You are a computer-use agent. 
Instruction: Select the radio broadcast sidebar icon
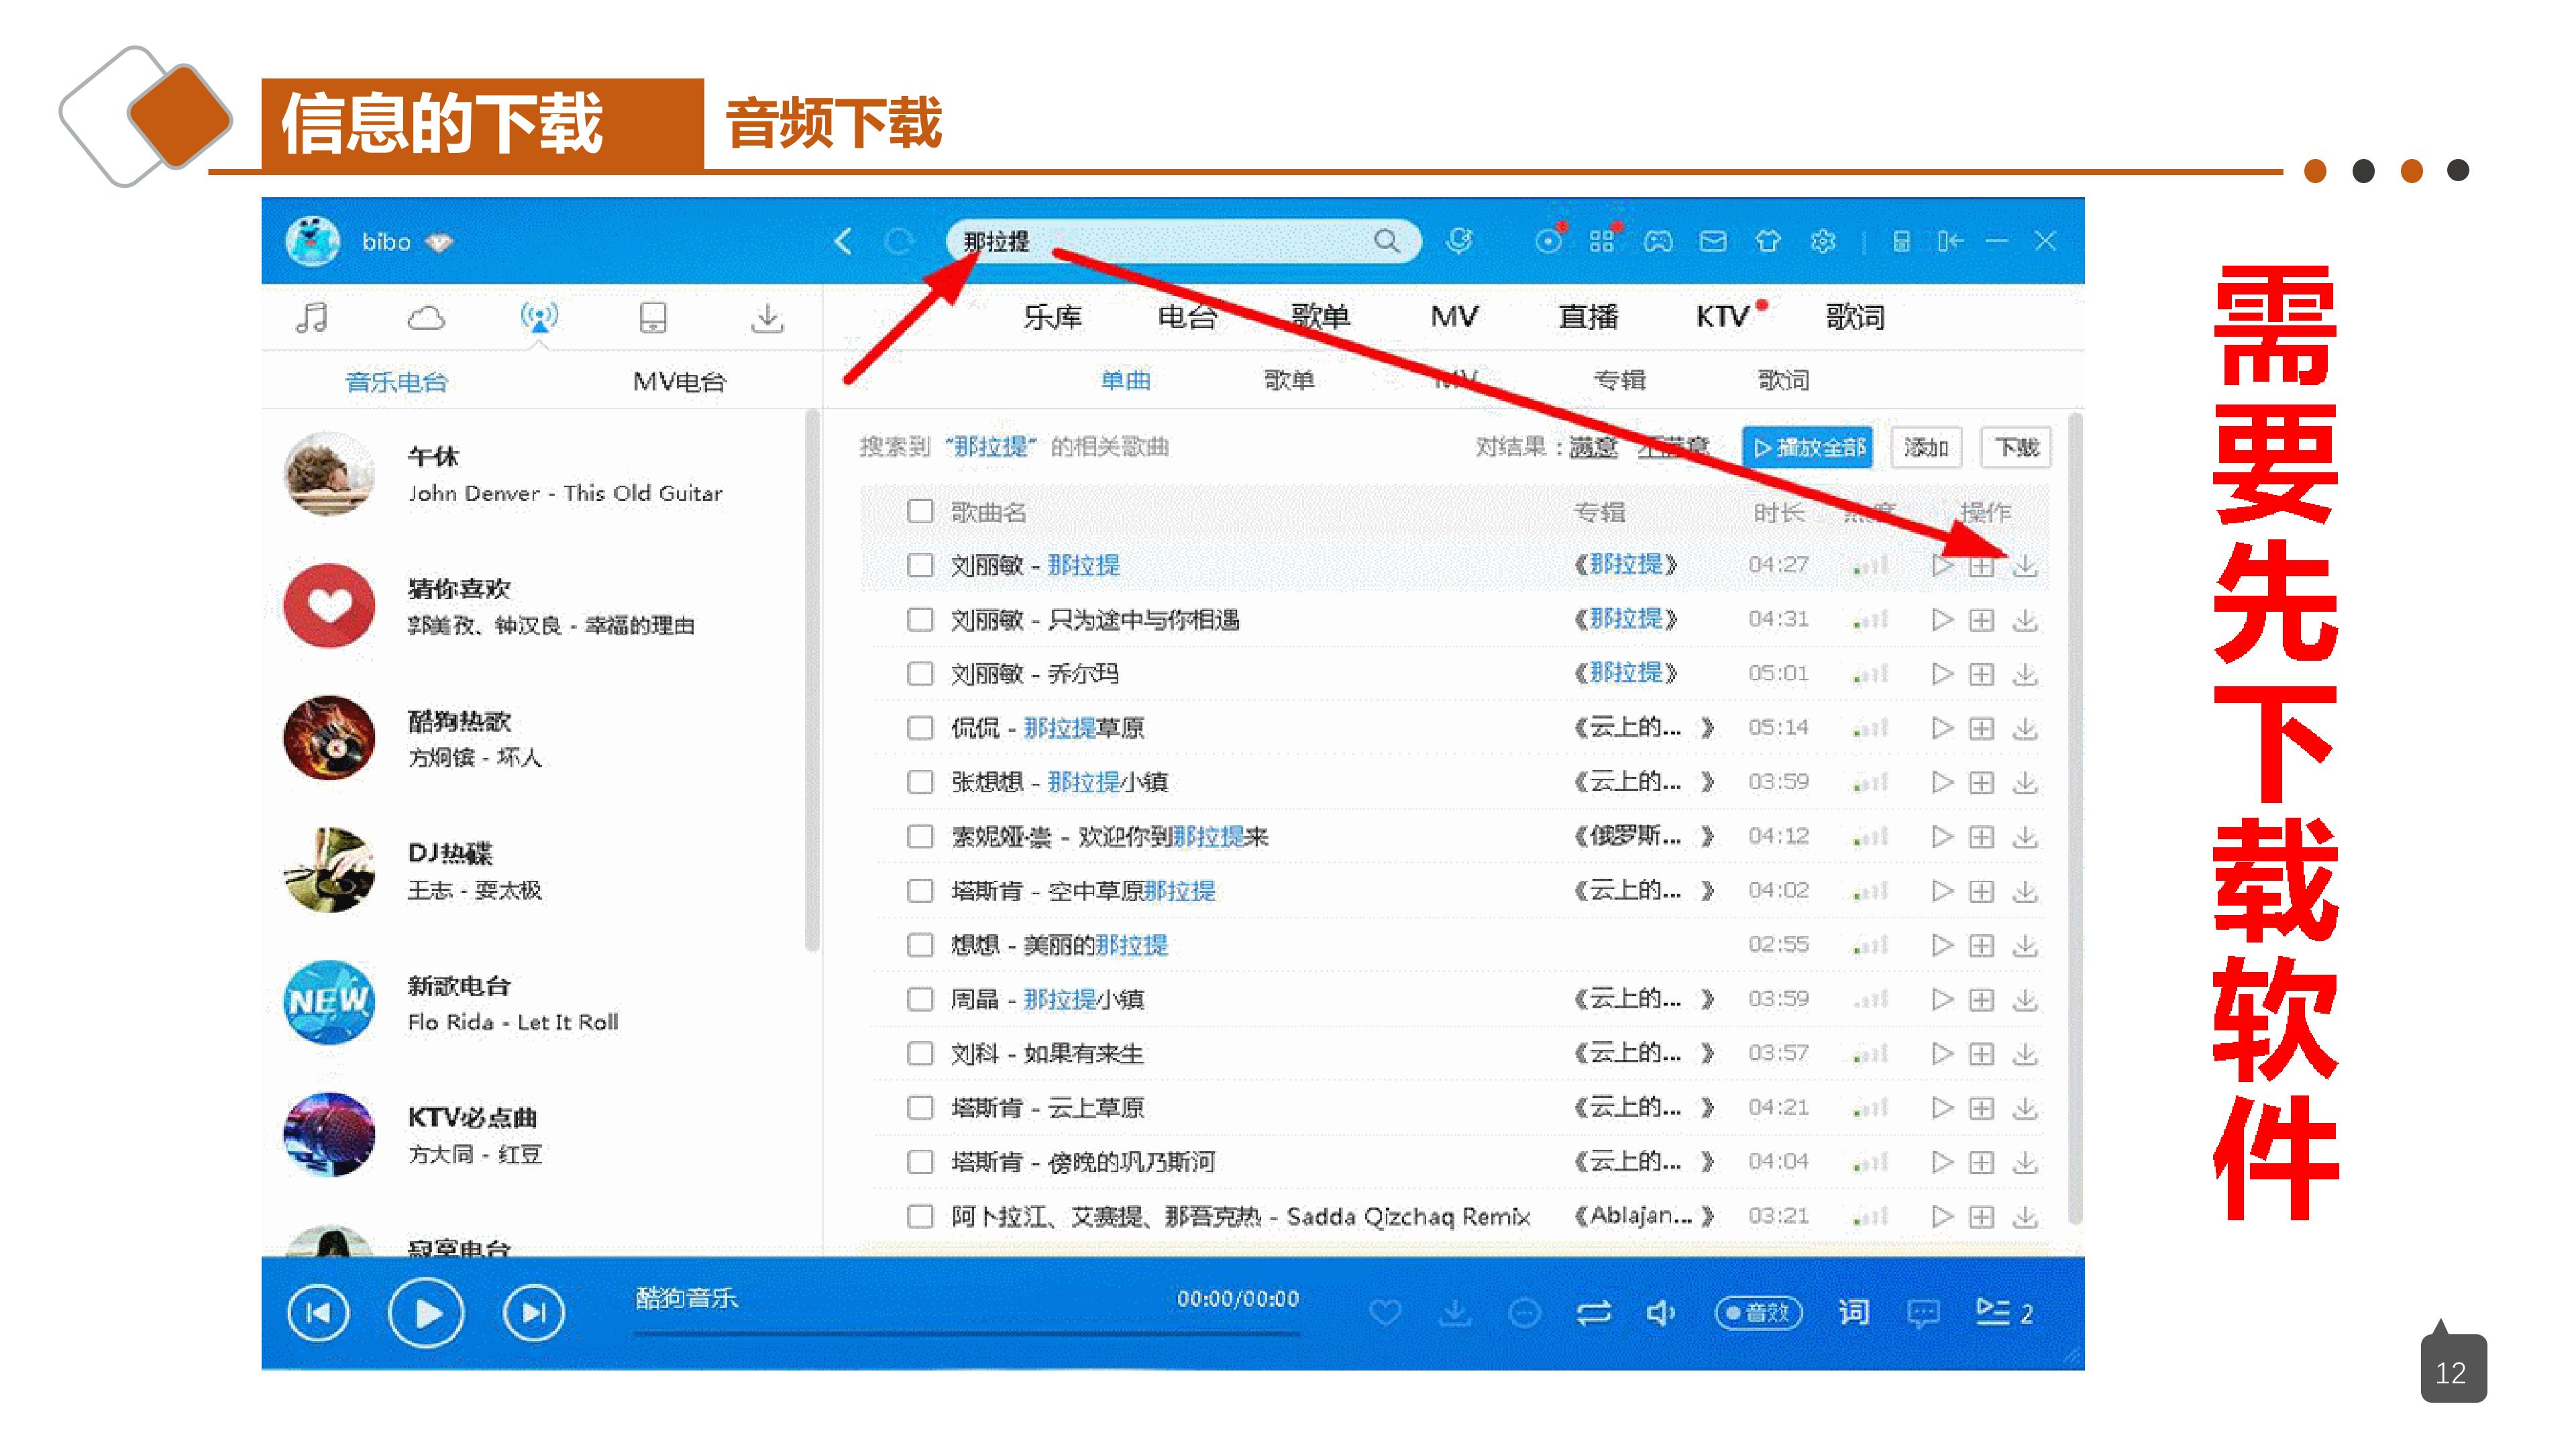pyautogui.click(x=539, y=318)
